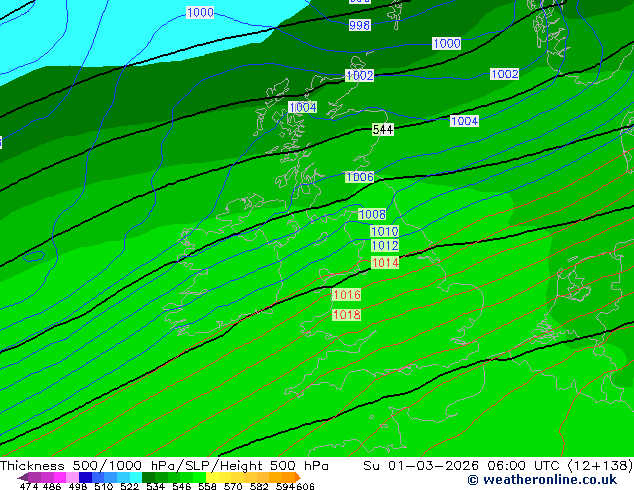Click the black 544 height contour label
This screenshot has height=490, width=634.
click(383, 129)
